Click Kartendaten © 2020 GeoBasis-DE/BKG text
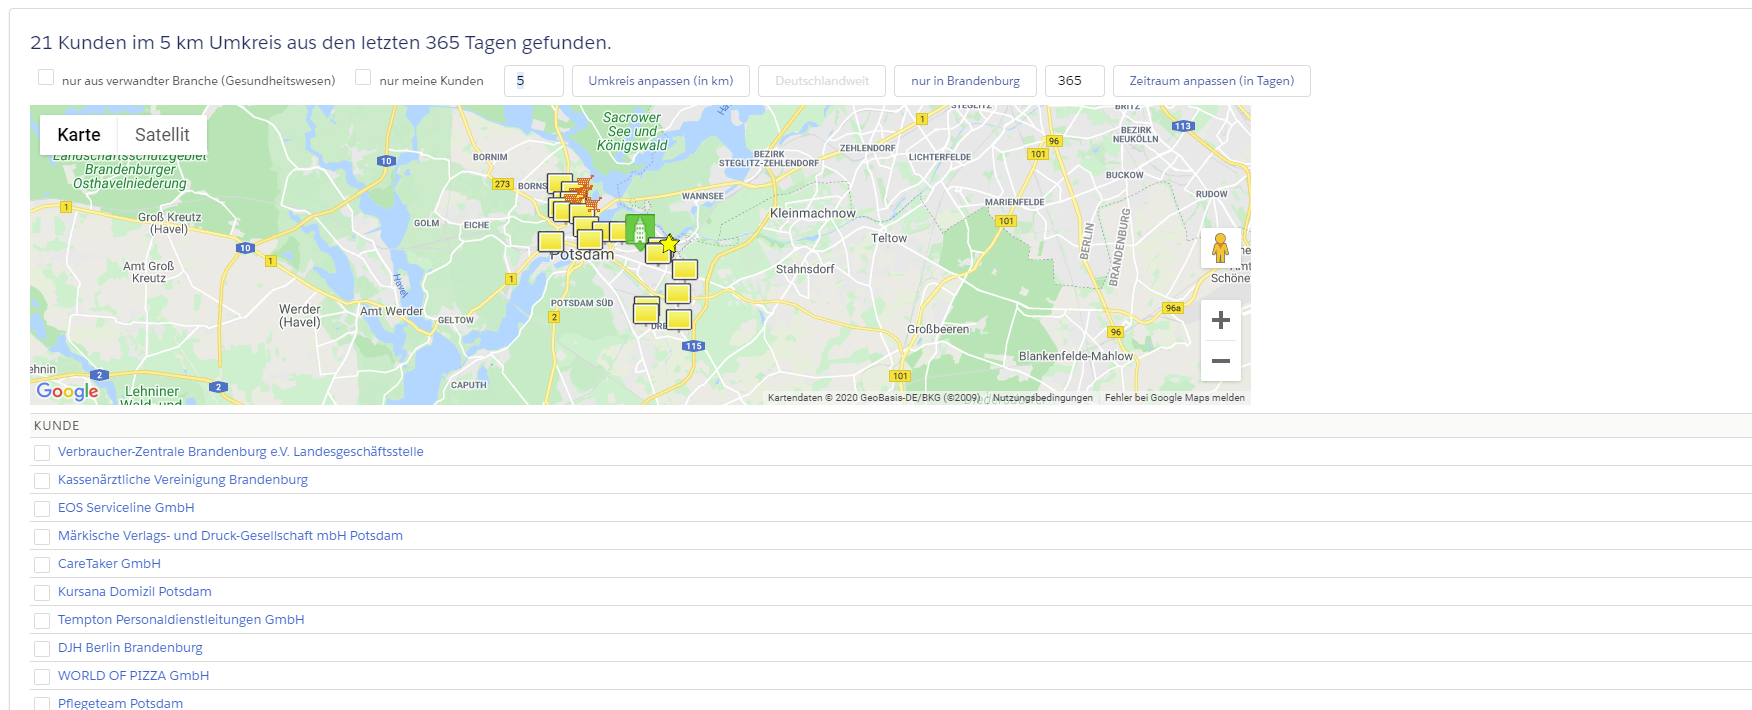Viewport: 1752px width, 710px height. pyautogui.click(x=874, y=398)
